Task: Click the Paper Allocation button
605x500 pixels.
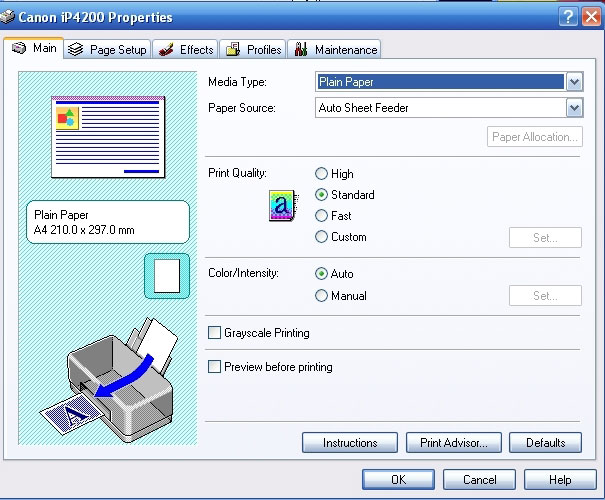Action: pos(535,137)
